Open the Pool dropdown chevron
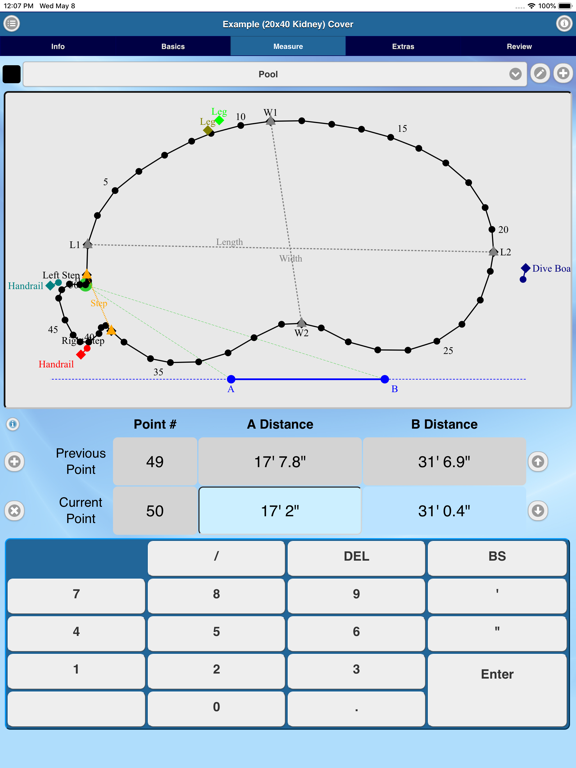 point(515,74)
